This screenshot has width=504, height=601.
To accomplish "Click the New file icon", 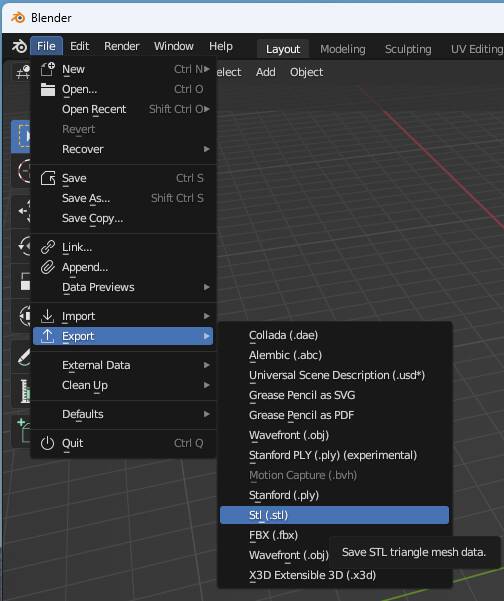I will 48,69.
